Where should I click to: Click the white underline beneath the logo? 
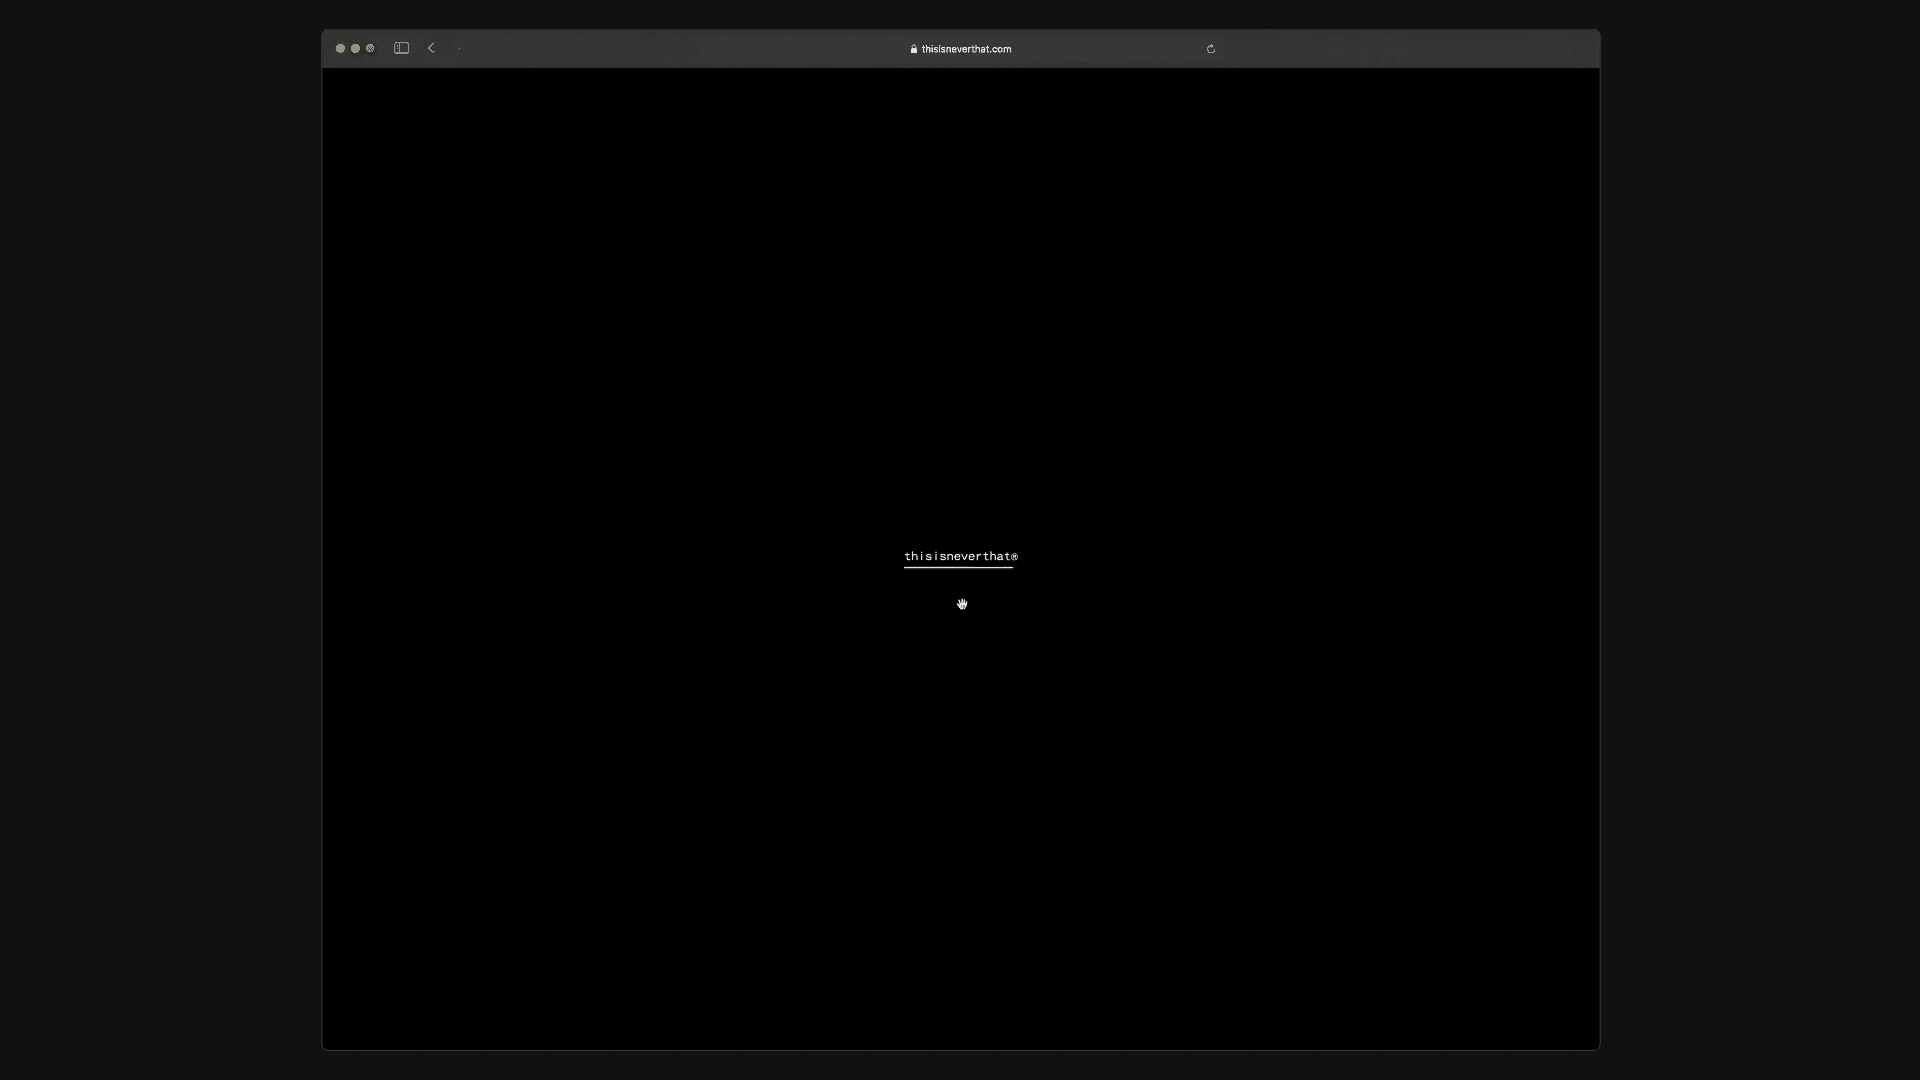click(x=958, y=567)
